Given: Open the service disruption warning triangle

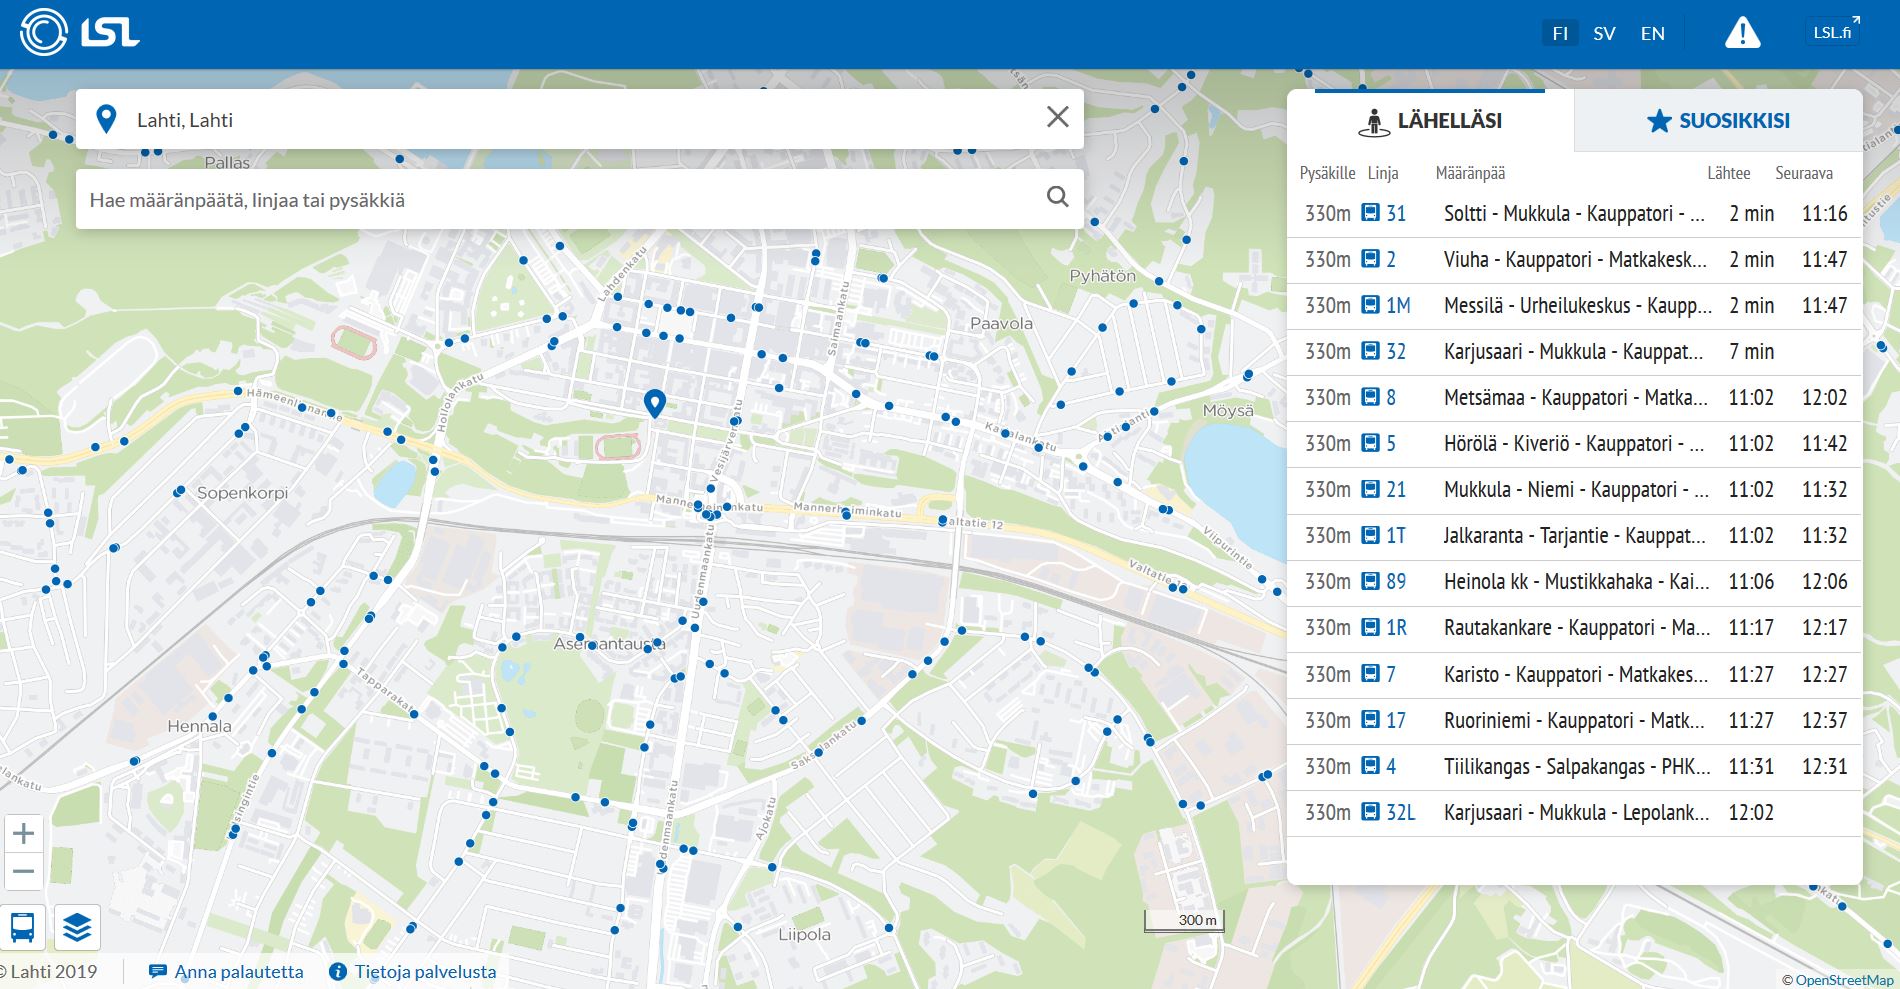Looking at the screenshot, I should (x=1742, y=34).
